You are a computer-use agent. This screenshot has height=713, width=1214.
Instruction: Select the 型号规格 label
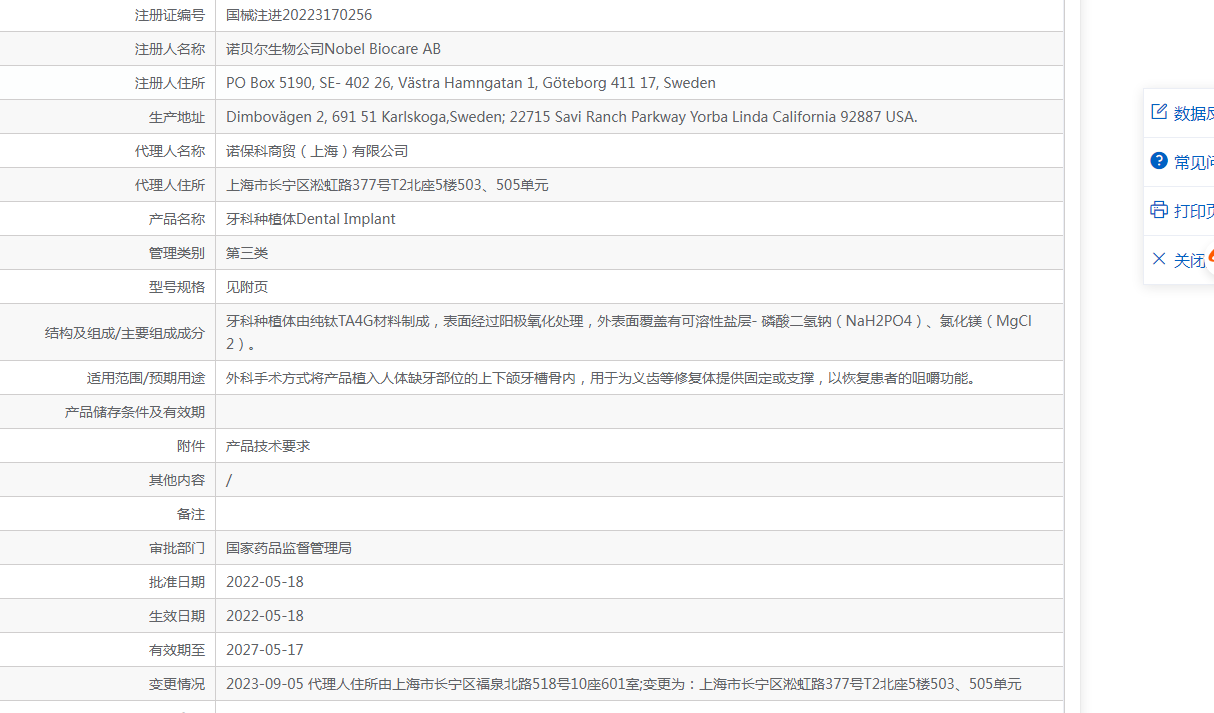coord(177,287)
